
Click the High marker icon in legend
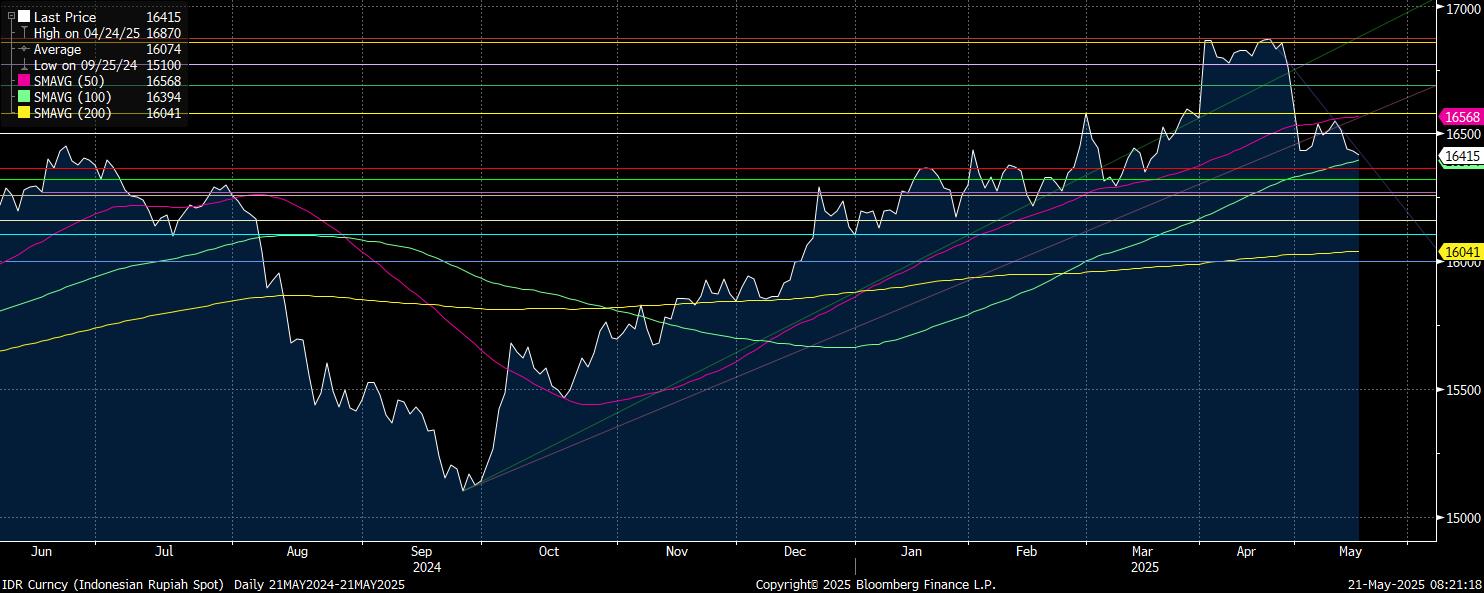24,33
